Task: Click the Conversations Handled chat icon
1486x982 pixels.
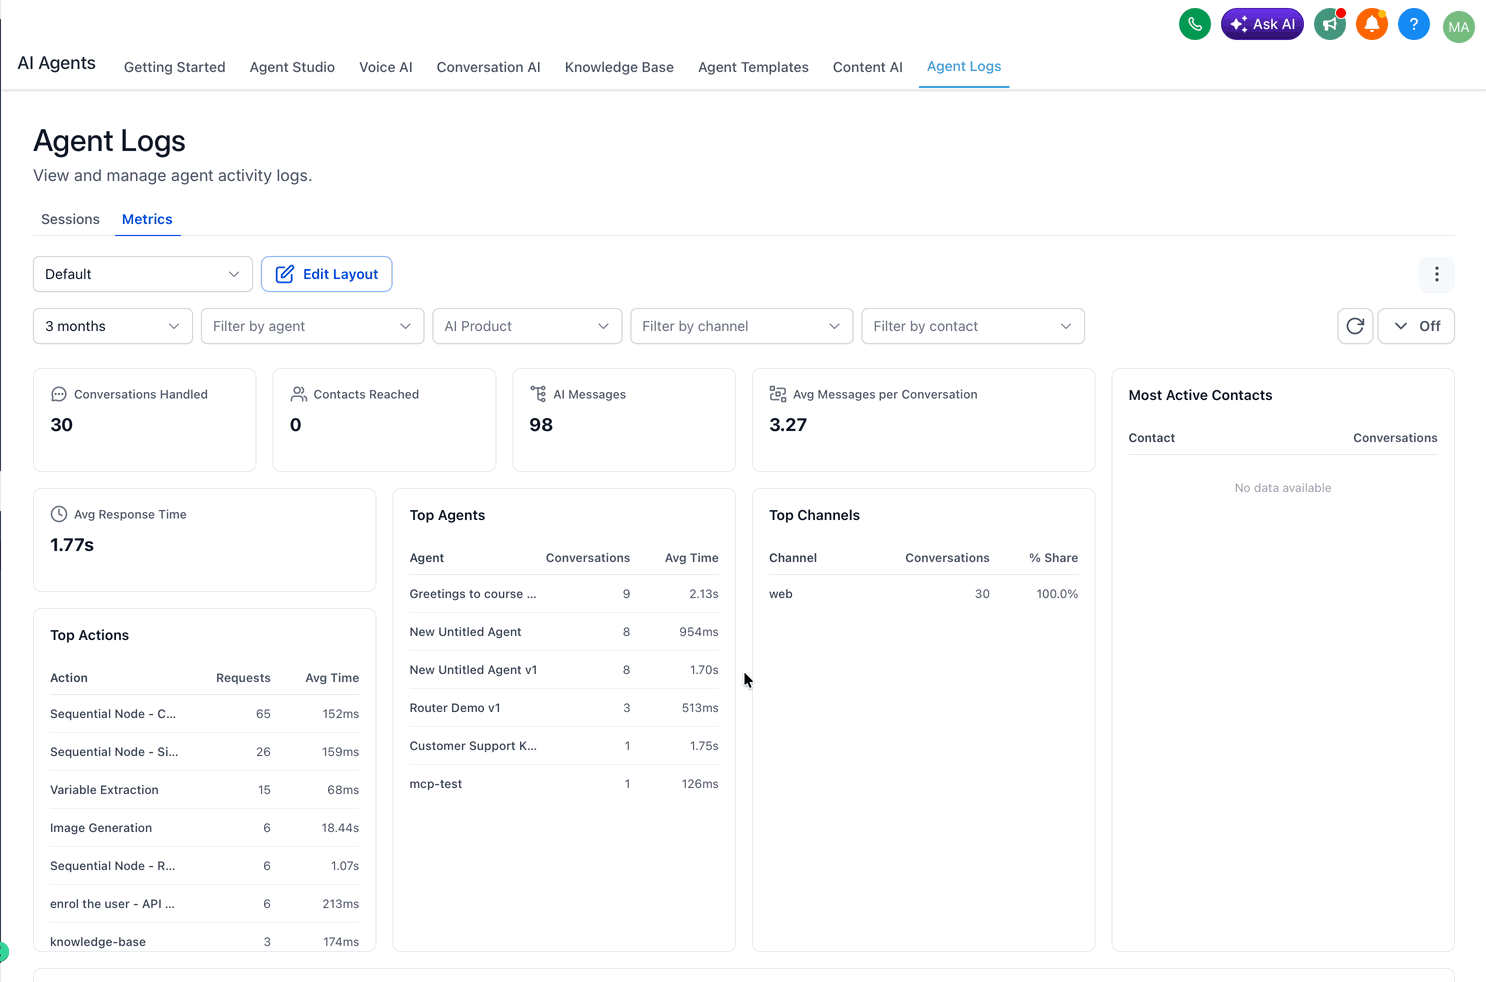Action: point(59,394)
